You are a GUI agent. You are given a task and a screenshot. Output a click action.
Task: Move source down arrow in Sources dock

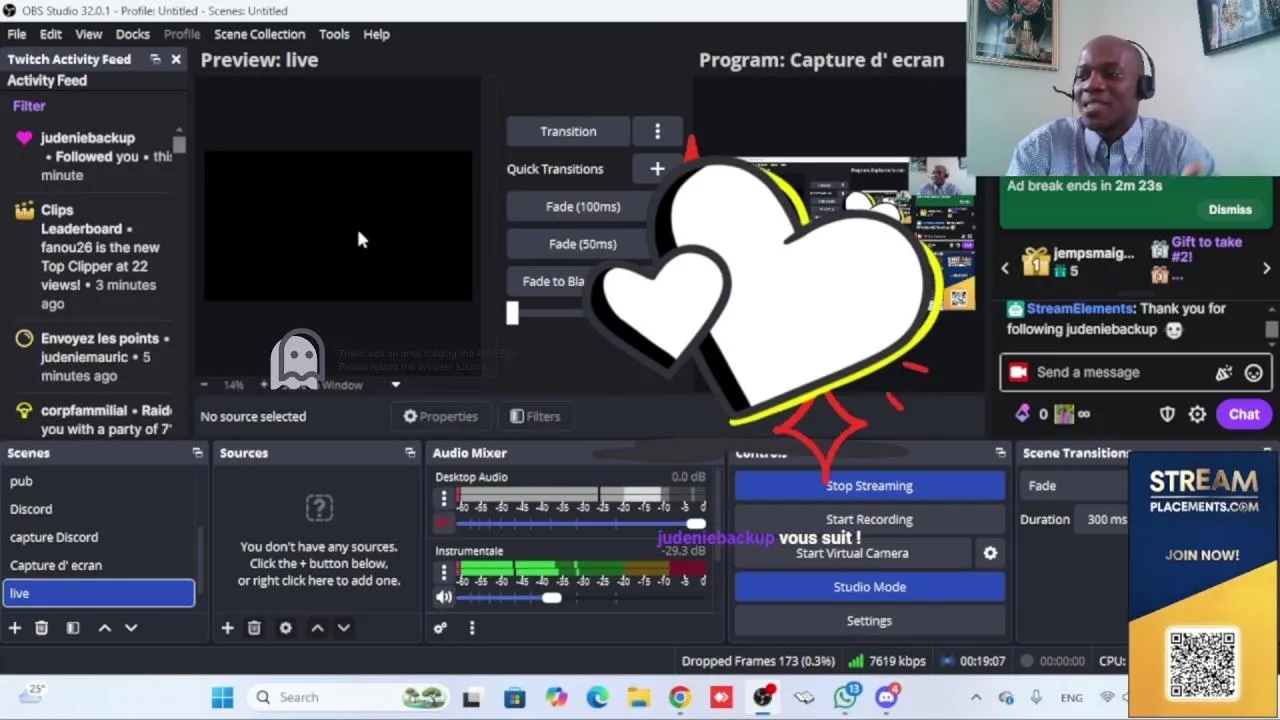[343, 628]
